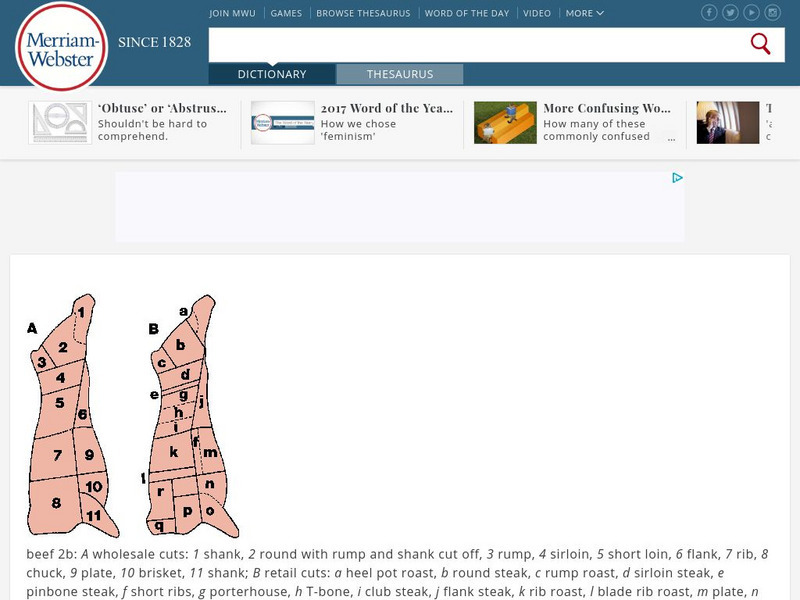This screenshot has height=600, width=800.
Task: Open the YouTube icon in header
Action: click(x=751, y=13)
